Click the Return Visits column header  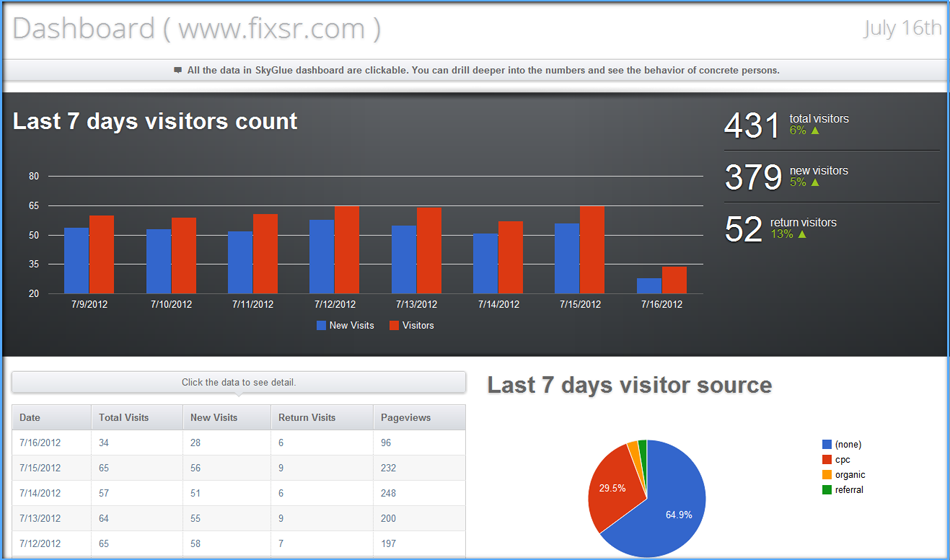click(322, 418)
